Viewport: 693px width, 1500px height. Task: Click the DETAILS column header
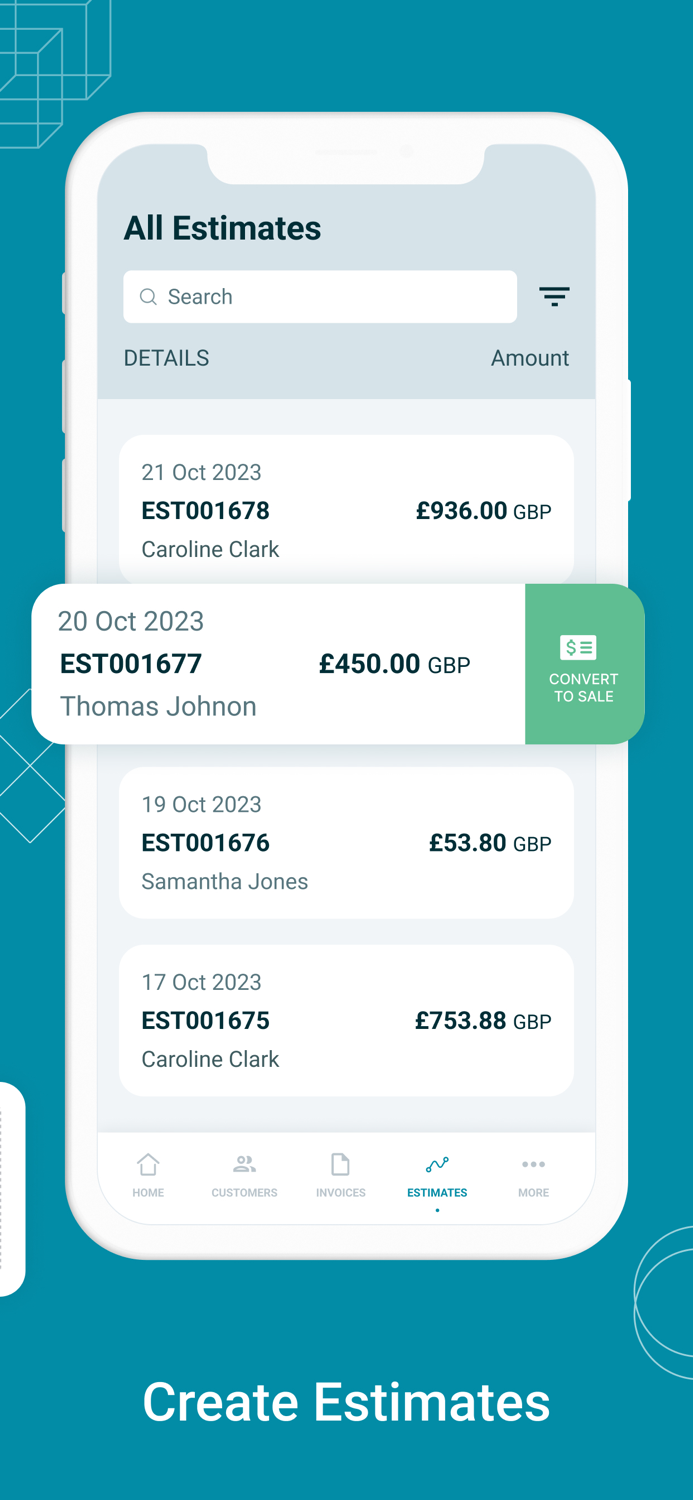click(x=166, y=357)
